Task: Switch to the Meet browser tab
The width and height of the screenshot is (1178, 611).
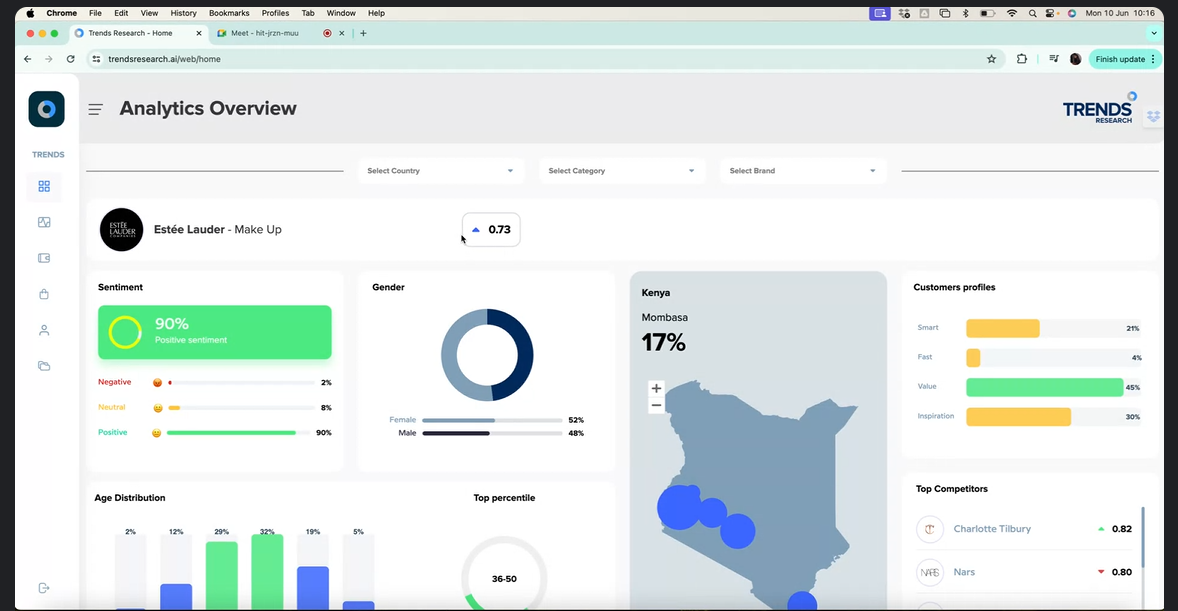Action: point(267,33)
